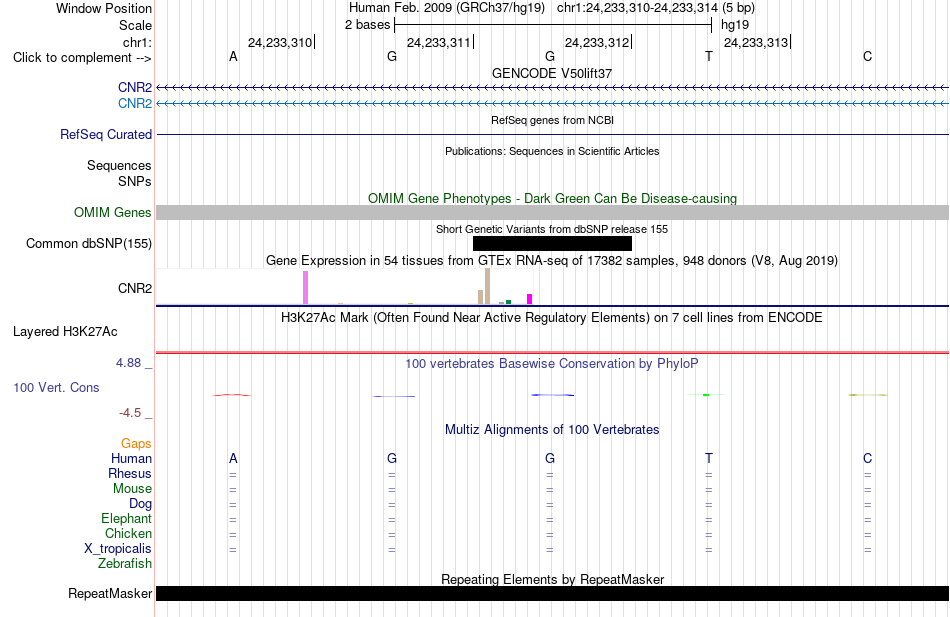Click the PhyloP Basewise Conservation title

[552, 364]
